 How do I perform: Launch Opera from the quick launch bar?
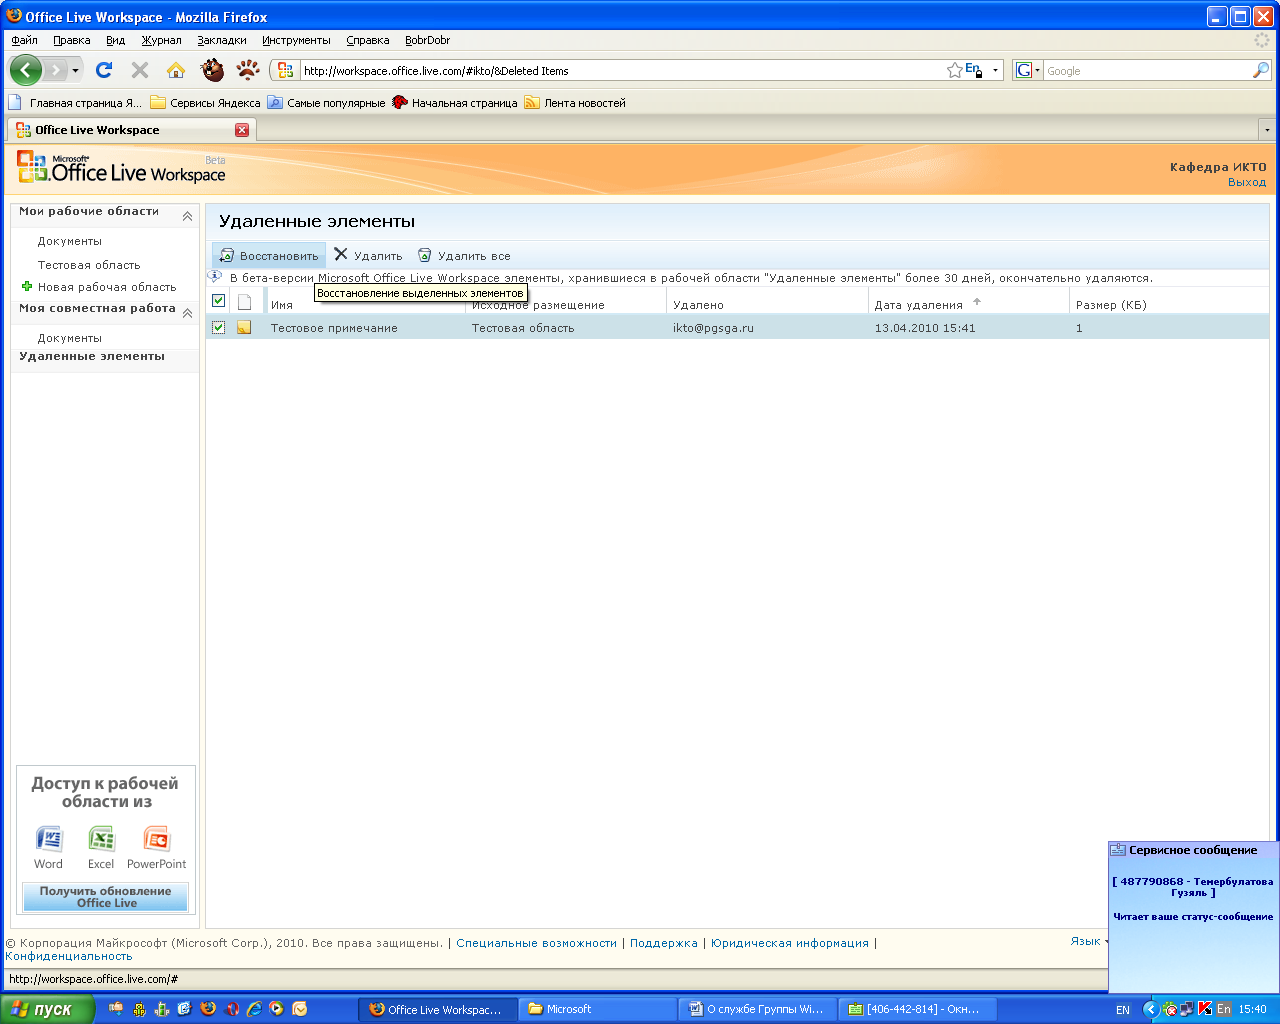click(x=232, y=1009)
